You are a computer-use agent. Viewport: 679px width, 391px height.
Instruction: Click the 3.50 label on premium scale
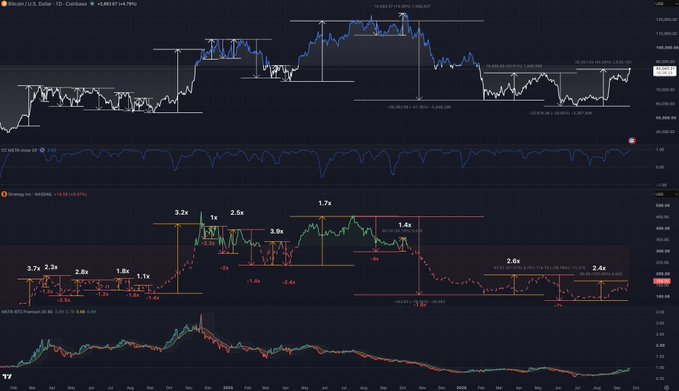660,312
